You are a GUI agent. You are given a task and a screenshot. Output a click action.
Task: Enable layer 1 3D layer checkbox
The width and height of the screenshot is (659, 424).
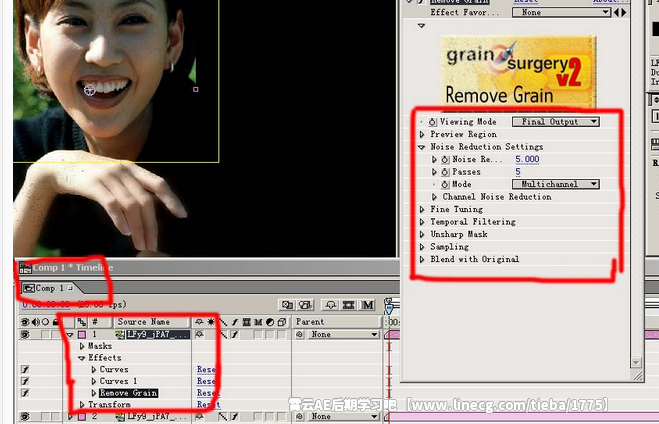click(282, 334)
